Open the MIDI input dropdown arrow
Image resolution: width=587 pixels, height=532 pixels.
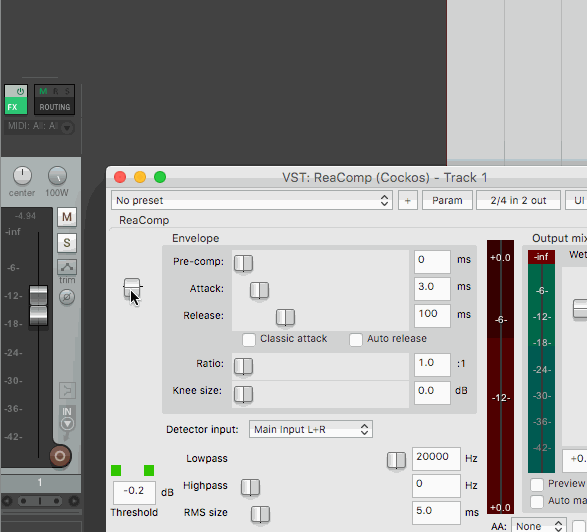coord(67,128)
